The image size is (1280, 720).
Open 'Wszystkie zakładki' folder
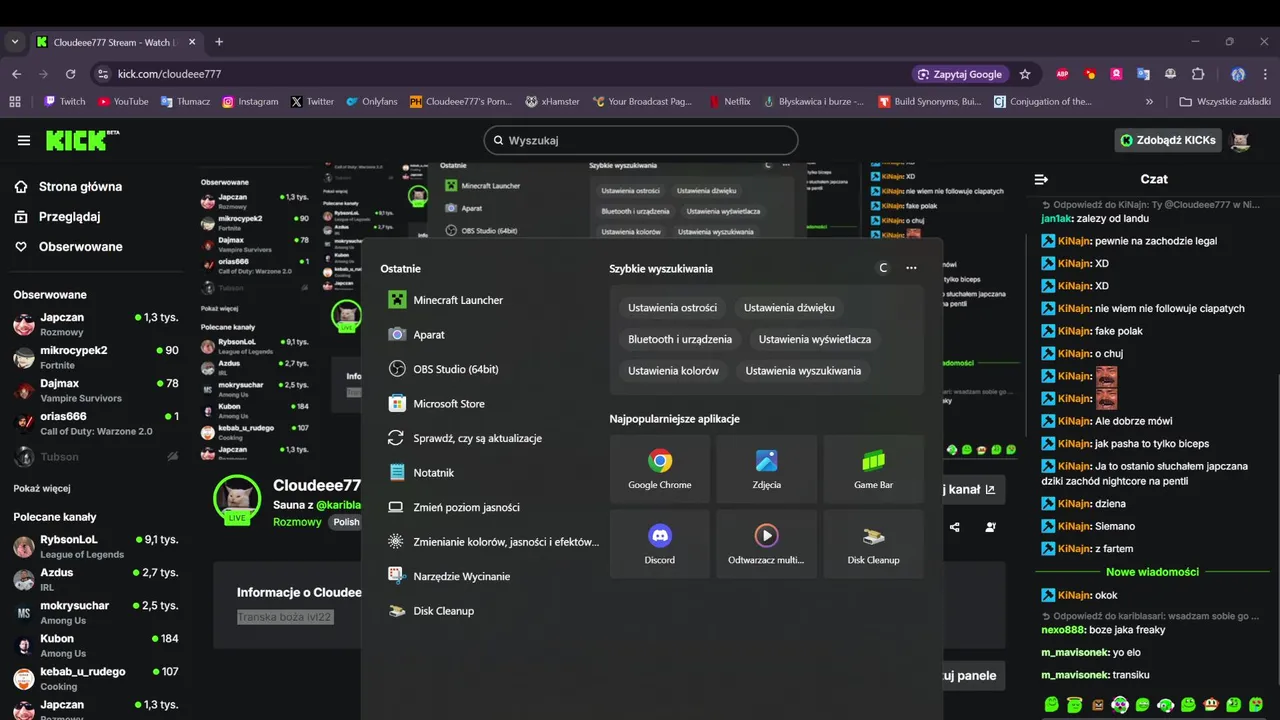pos(1225,101)
